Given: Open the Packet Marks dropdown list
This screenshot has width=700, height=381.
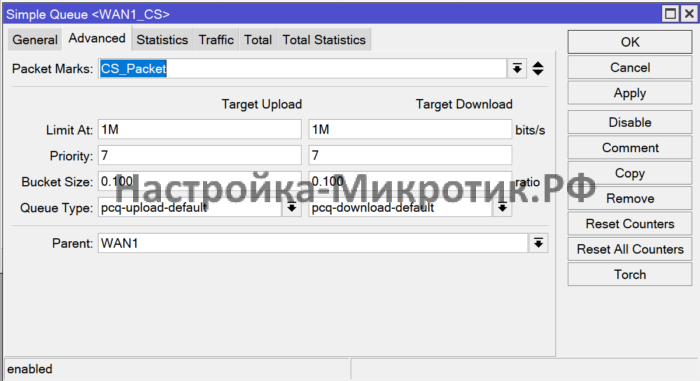Looking at the screenshot, I should click(x=517, y=68).
